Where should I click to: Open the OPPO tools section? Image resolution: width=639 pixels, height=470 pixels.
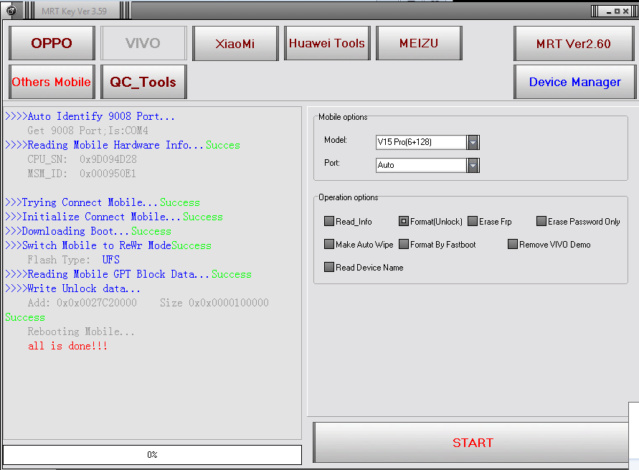coord(52,43)
